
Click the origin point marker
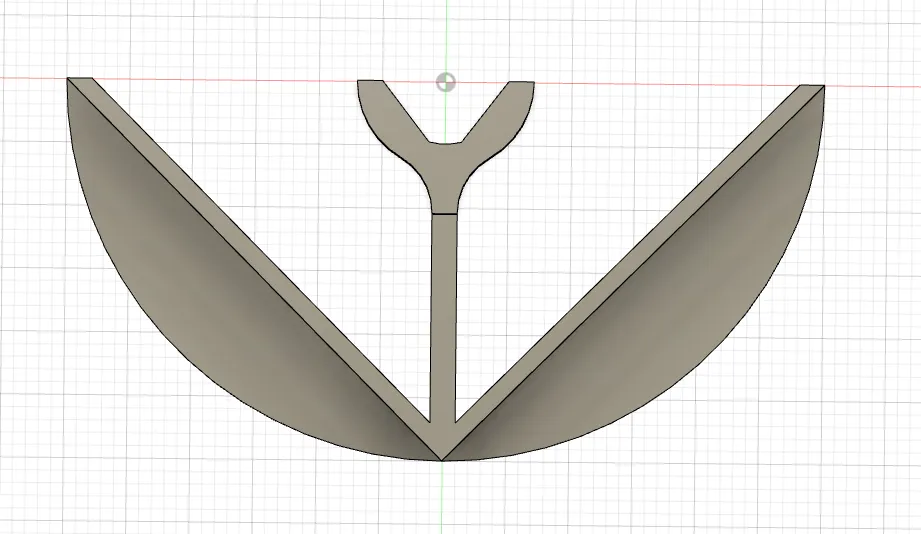coord(446,82)
